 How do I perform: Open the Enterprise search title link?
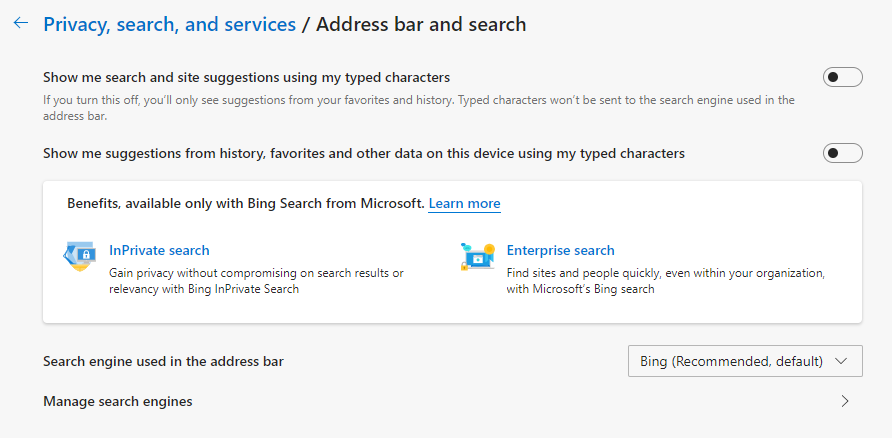[x=560, y=251]
